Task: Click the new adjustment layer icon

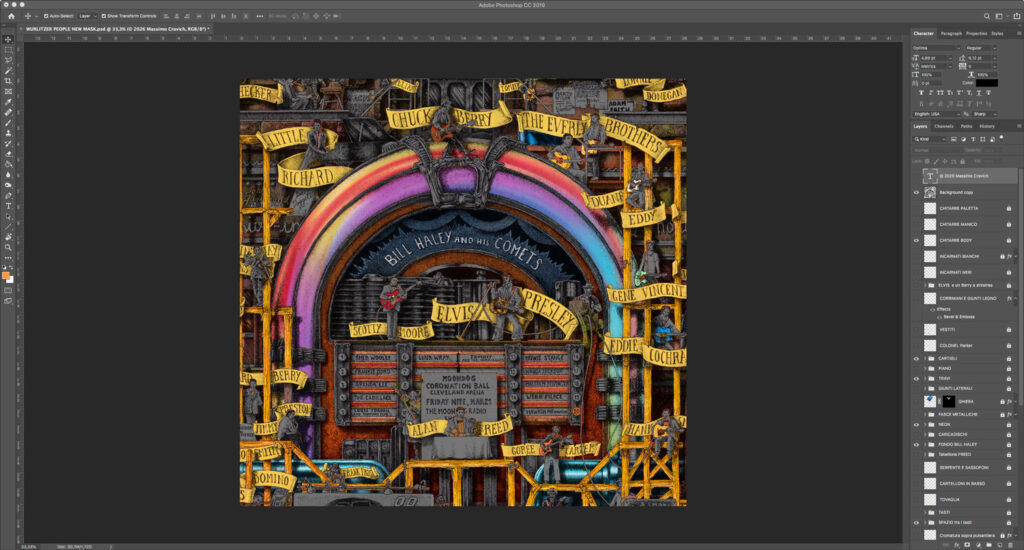Action: (x=978, y=545)
